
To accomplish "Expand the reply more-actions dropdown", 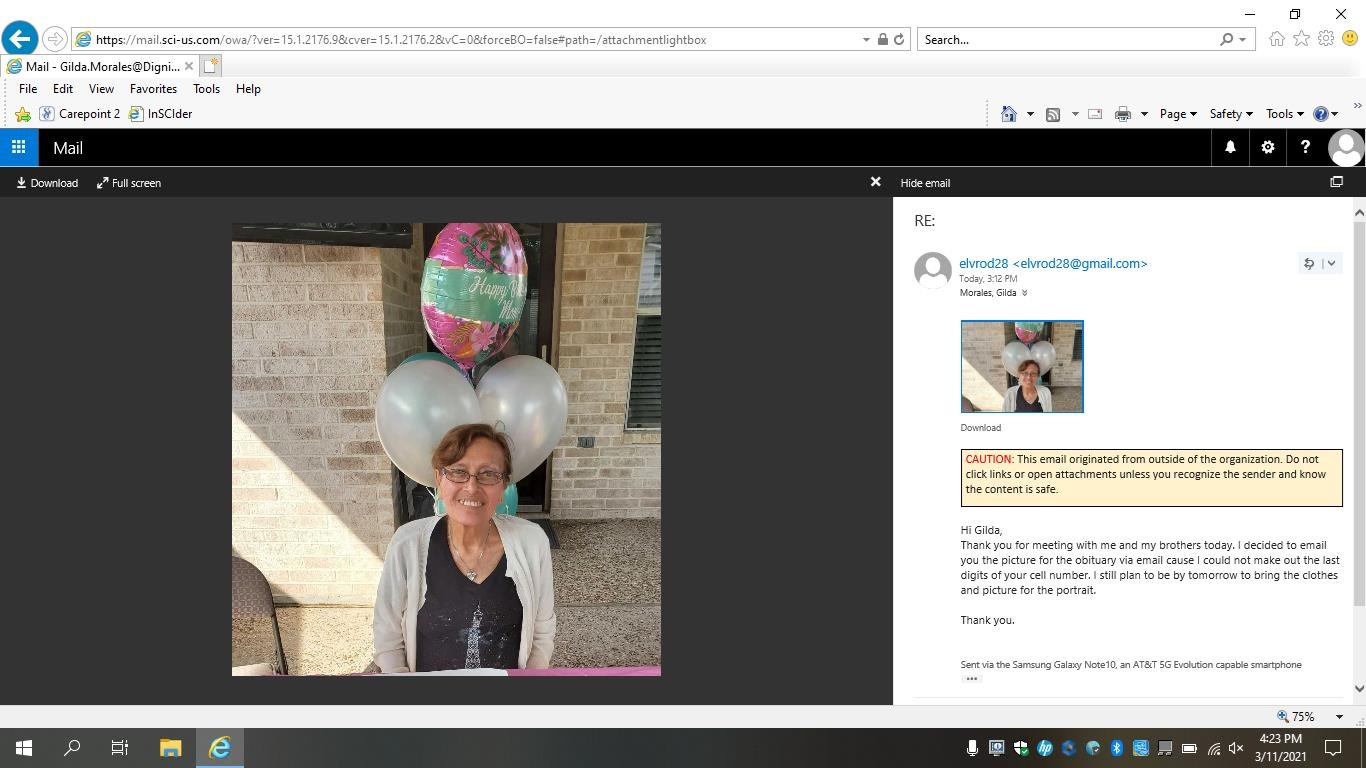I will pos(1331,264).
